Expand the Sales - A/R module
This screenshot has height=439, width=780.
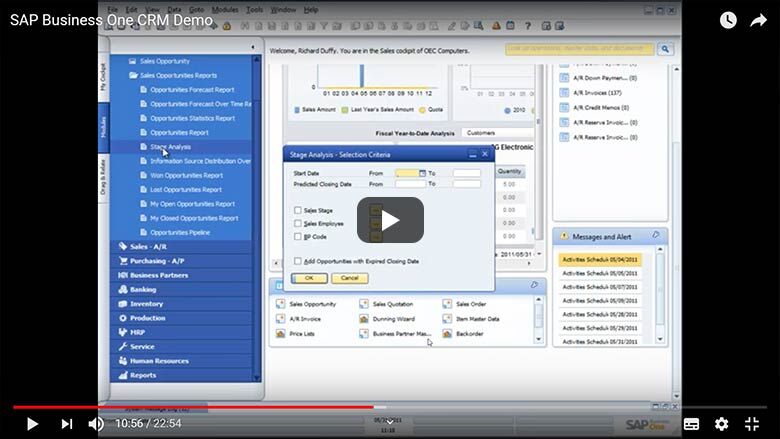coord(148,247)
